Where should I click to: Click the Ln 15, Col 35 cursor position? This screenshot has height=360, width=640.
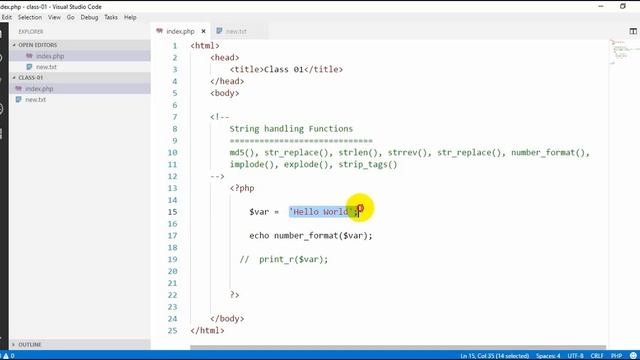coord(494,356)
